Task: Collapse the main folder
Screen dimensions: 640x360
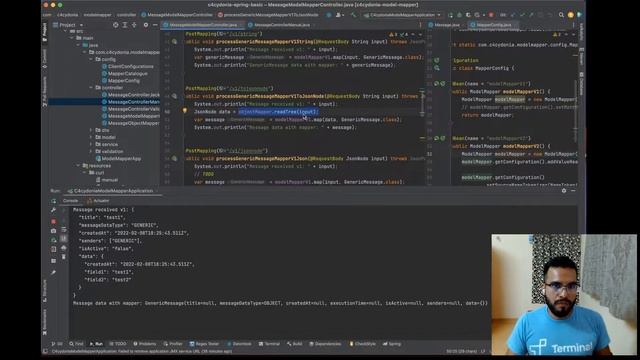Action: point(72,38)
